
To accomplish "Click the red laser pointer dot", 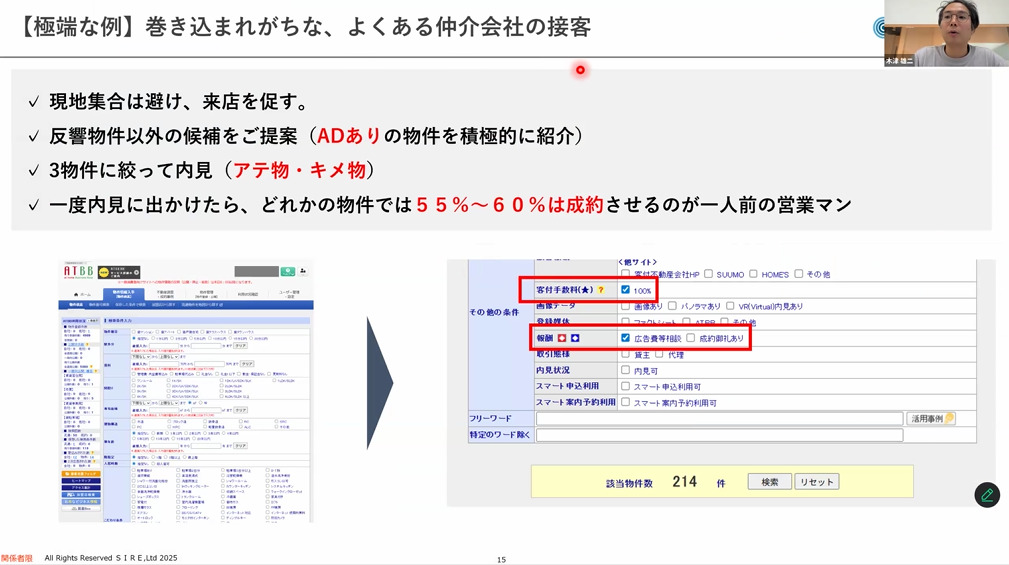I will (580, 69).
